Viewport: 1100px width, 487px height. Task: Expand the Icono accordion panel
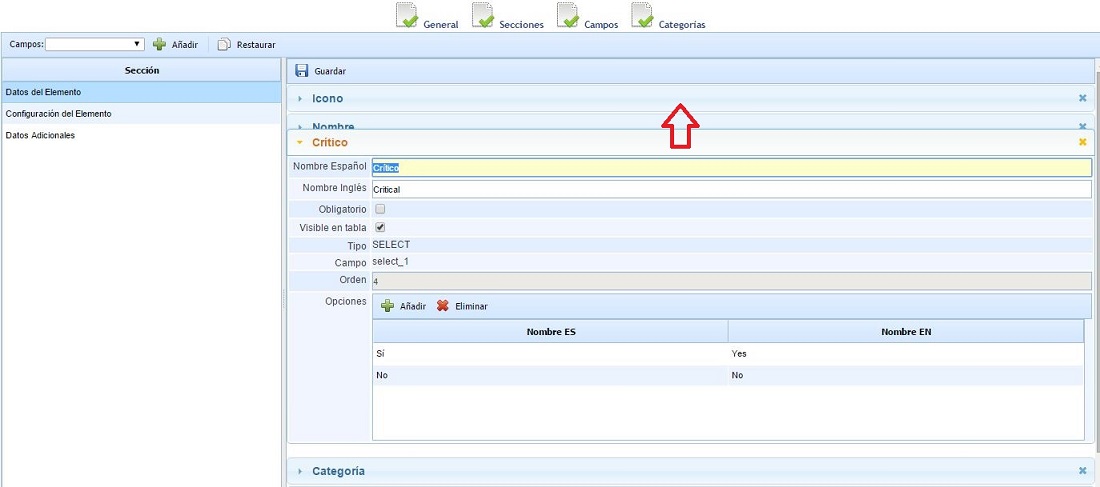point(327,98)
